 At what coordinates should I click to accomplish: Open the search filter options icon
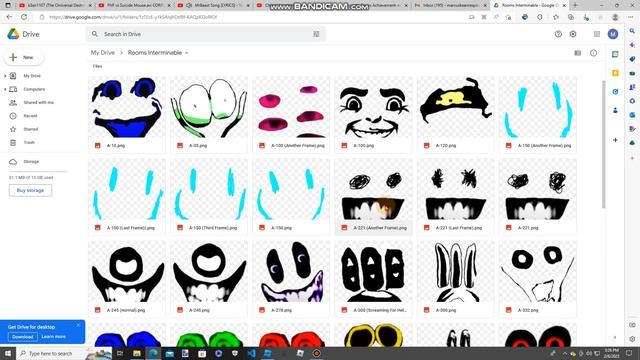click(316, 34)
